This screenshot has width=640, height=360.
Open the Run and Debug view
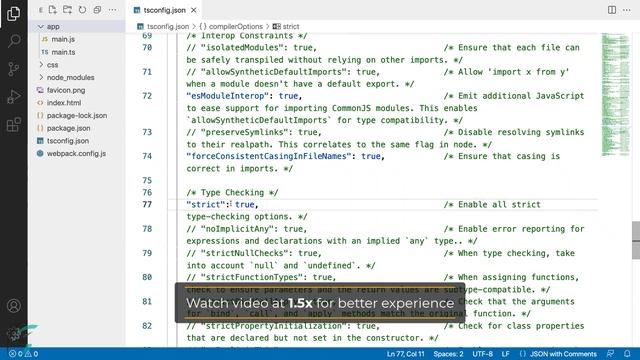(13, 97)
